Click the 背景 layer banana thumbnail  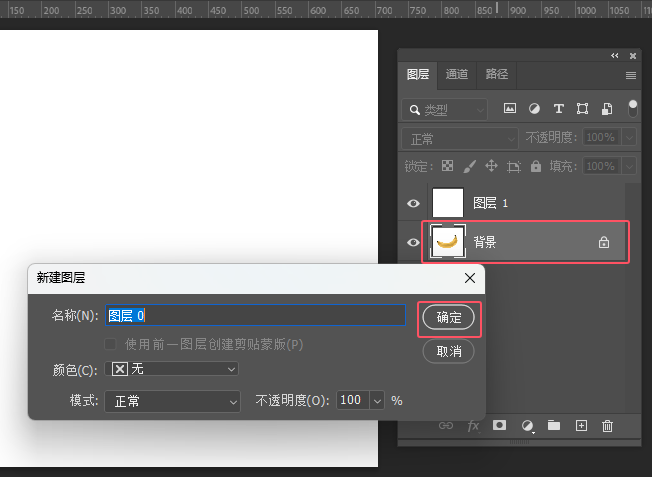[x=448, y=242]
